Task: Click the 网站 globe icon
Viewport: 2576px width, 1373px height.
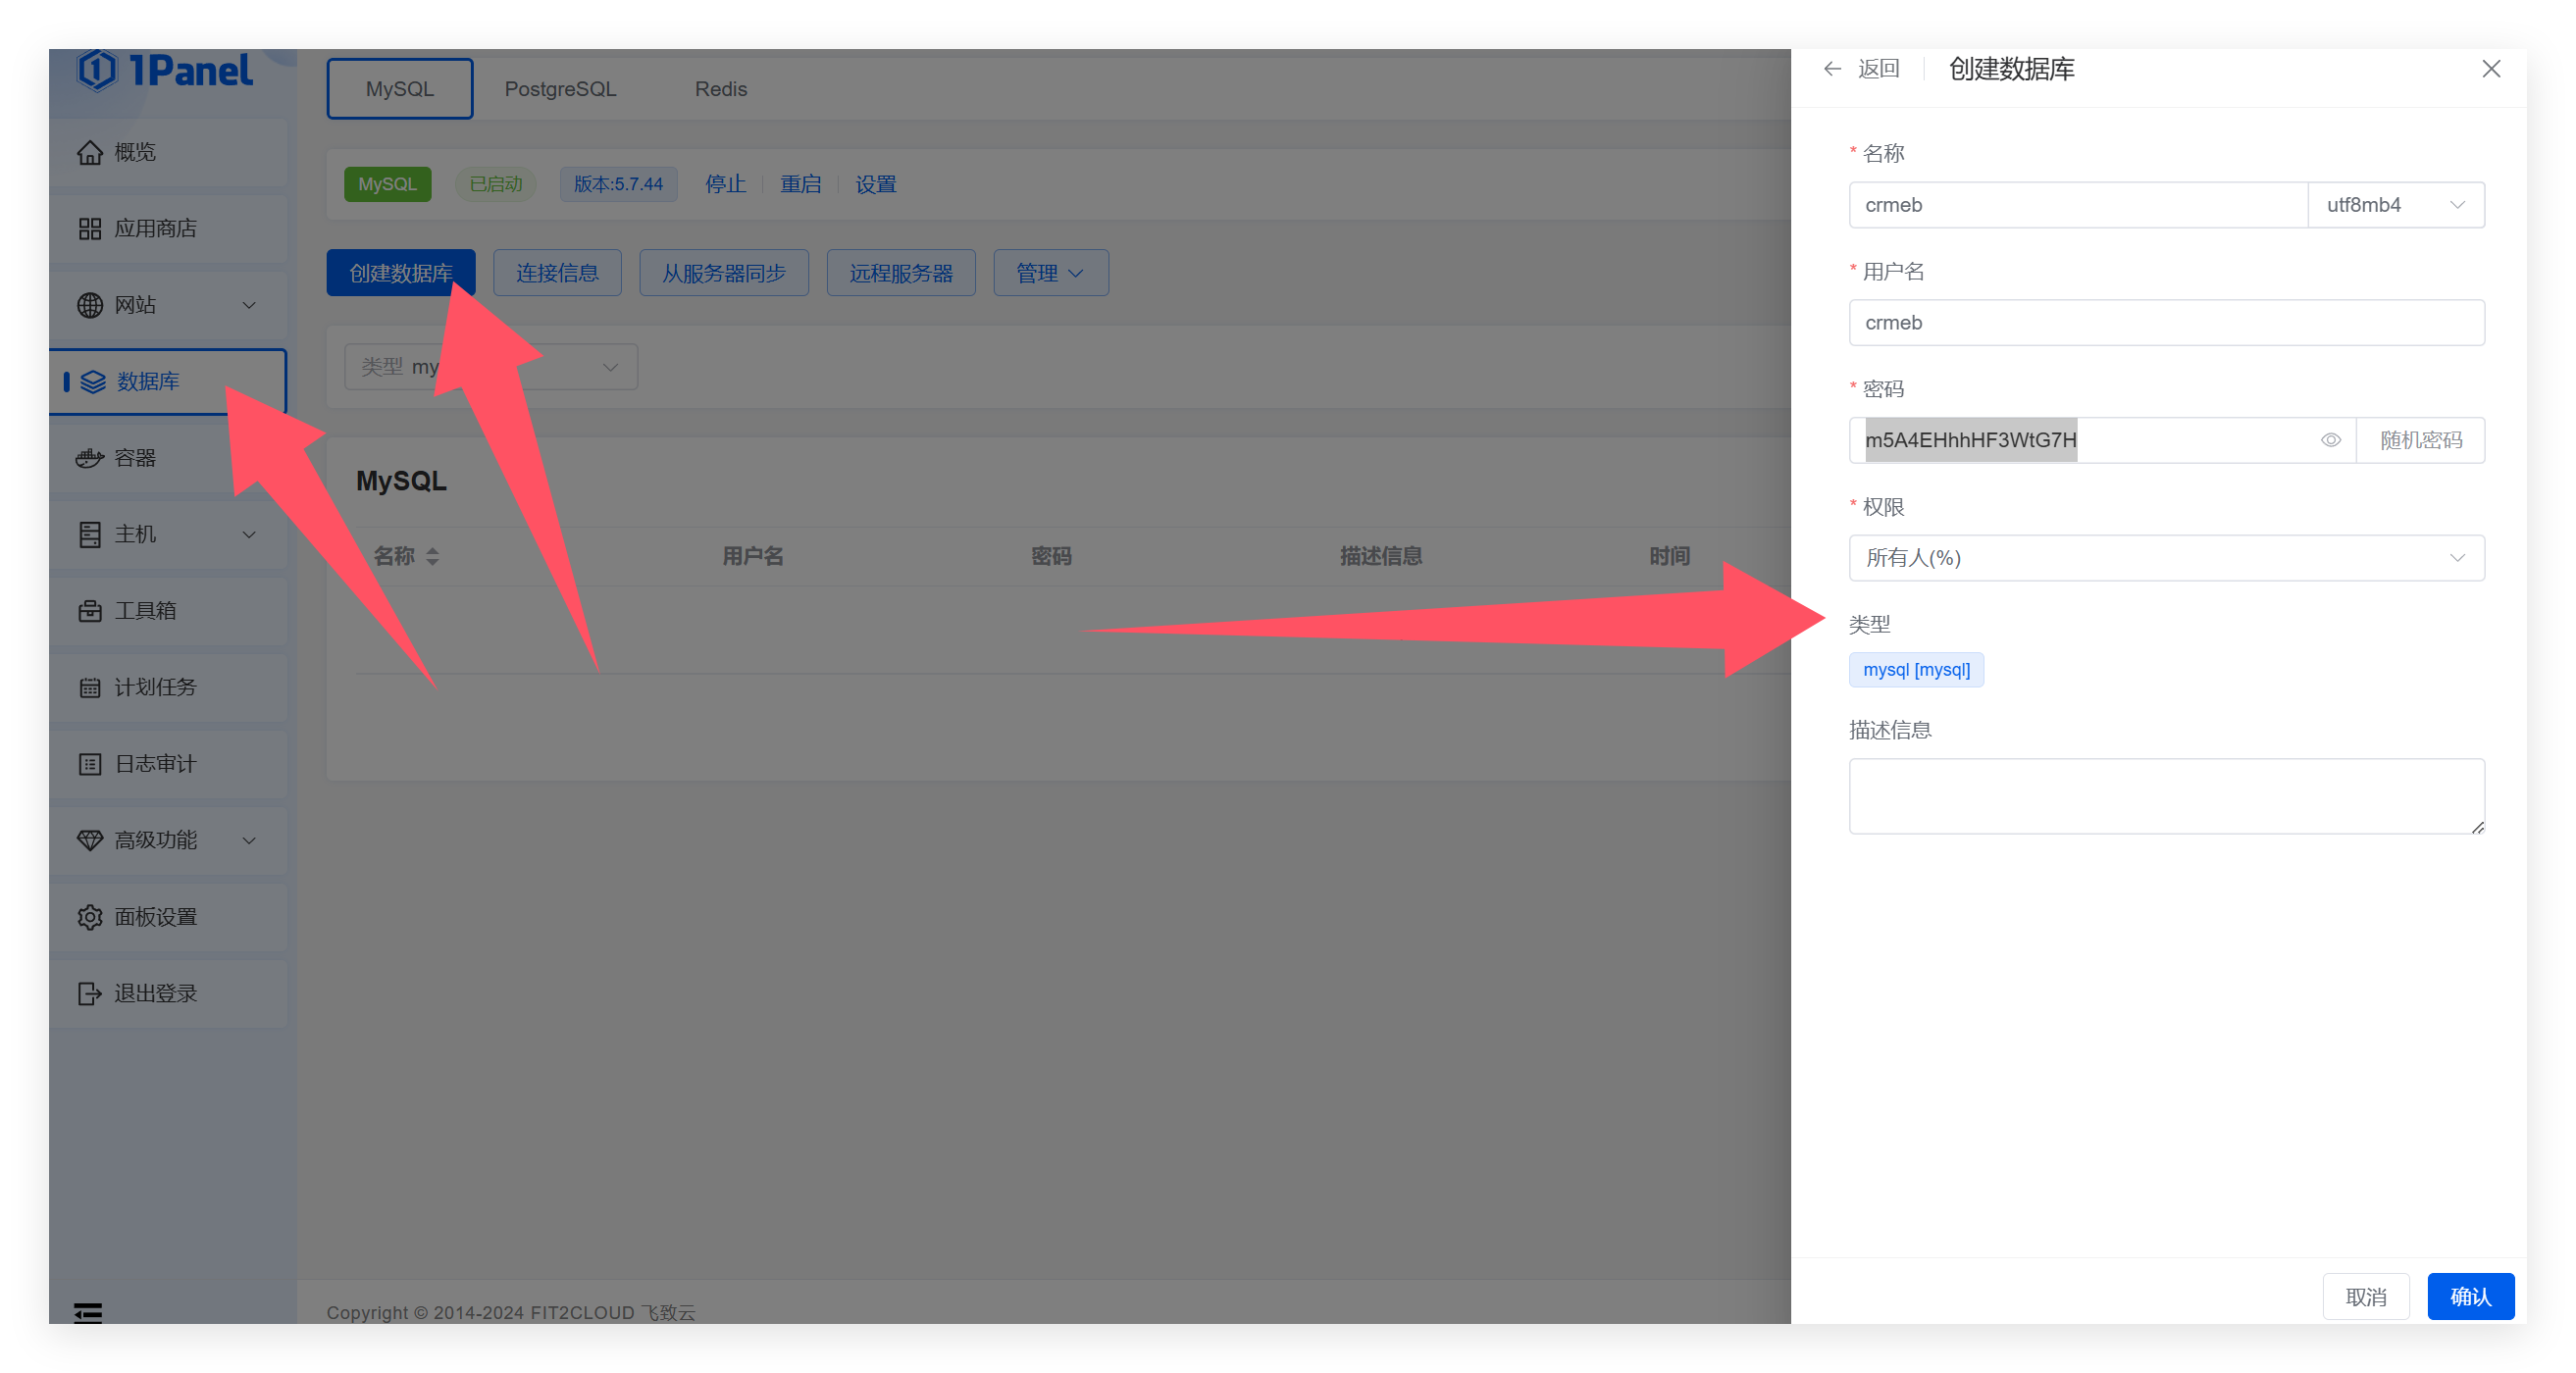Action: (90, 305)
